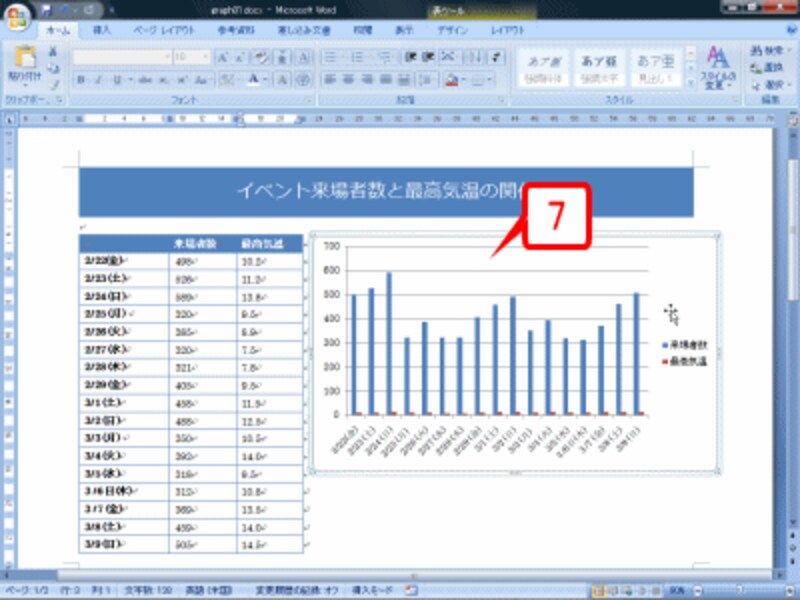Expand the Styles gallery more arrow
The width and height of the screenshot is (800, 600).
coord(687,82)
